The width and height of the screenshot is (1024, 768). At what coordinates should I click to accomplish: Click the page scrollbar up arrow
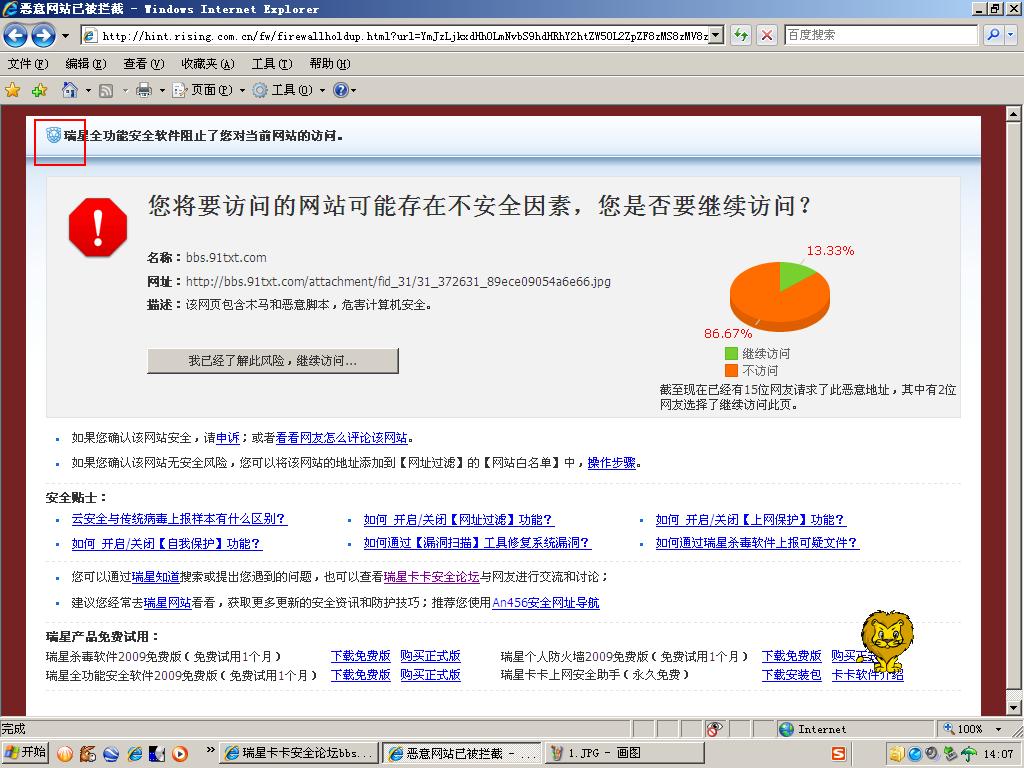pos(1013,114)
